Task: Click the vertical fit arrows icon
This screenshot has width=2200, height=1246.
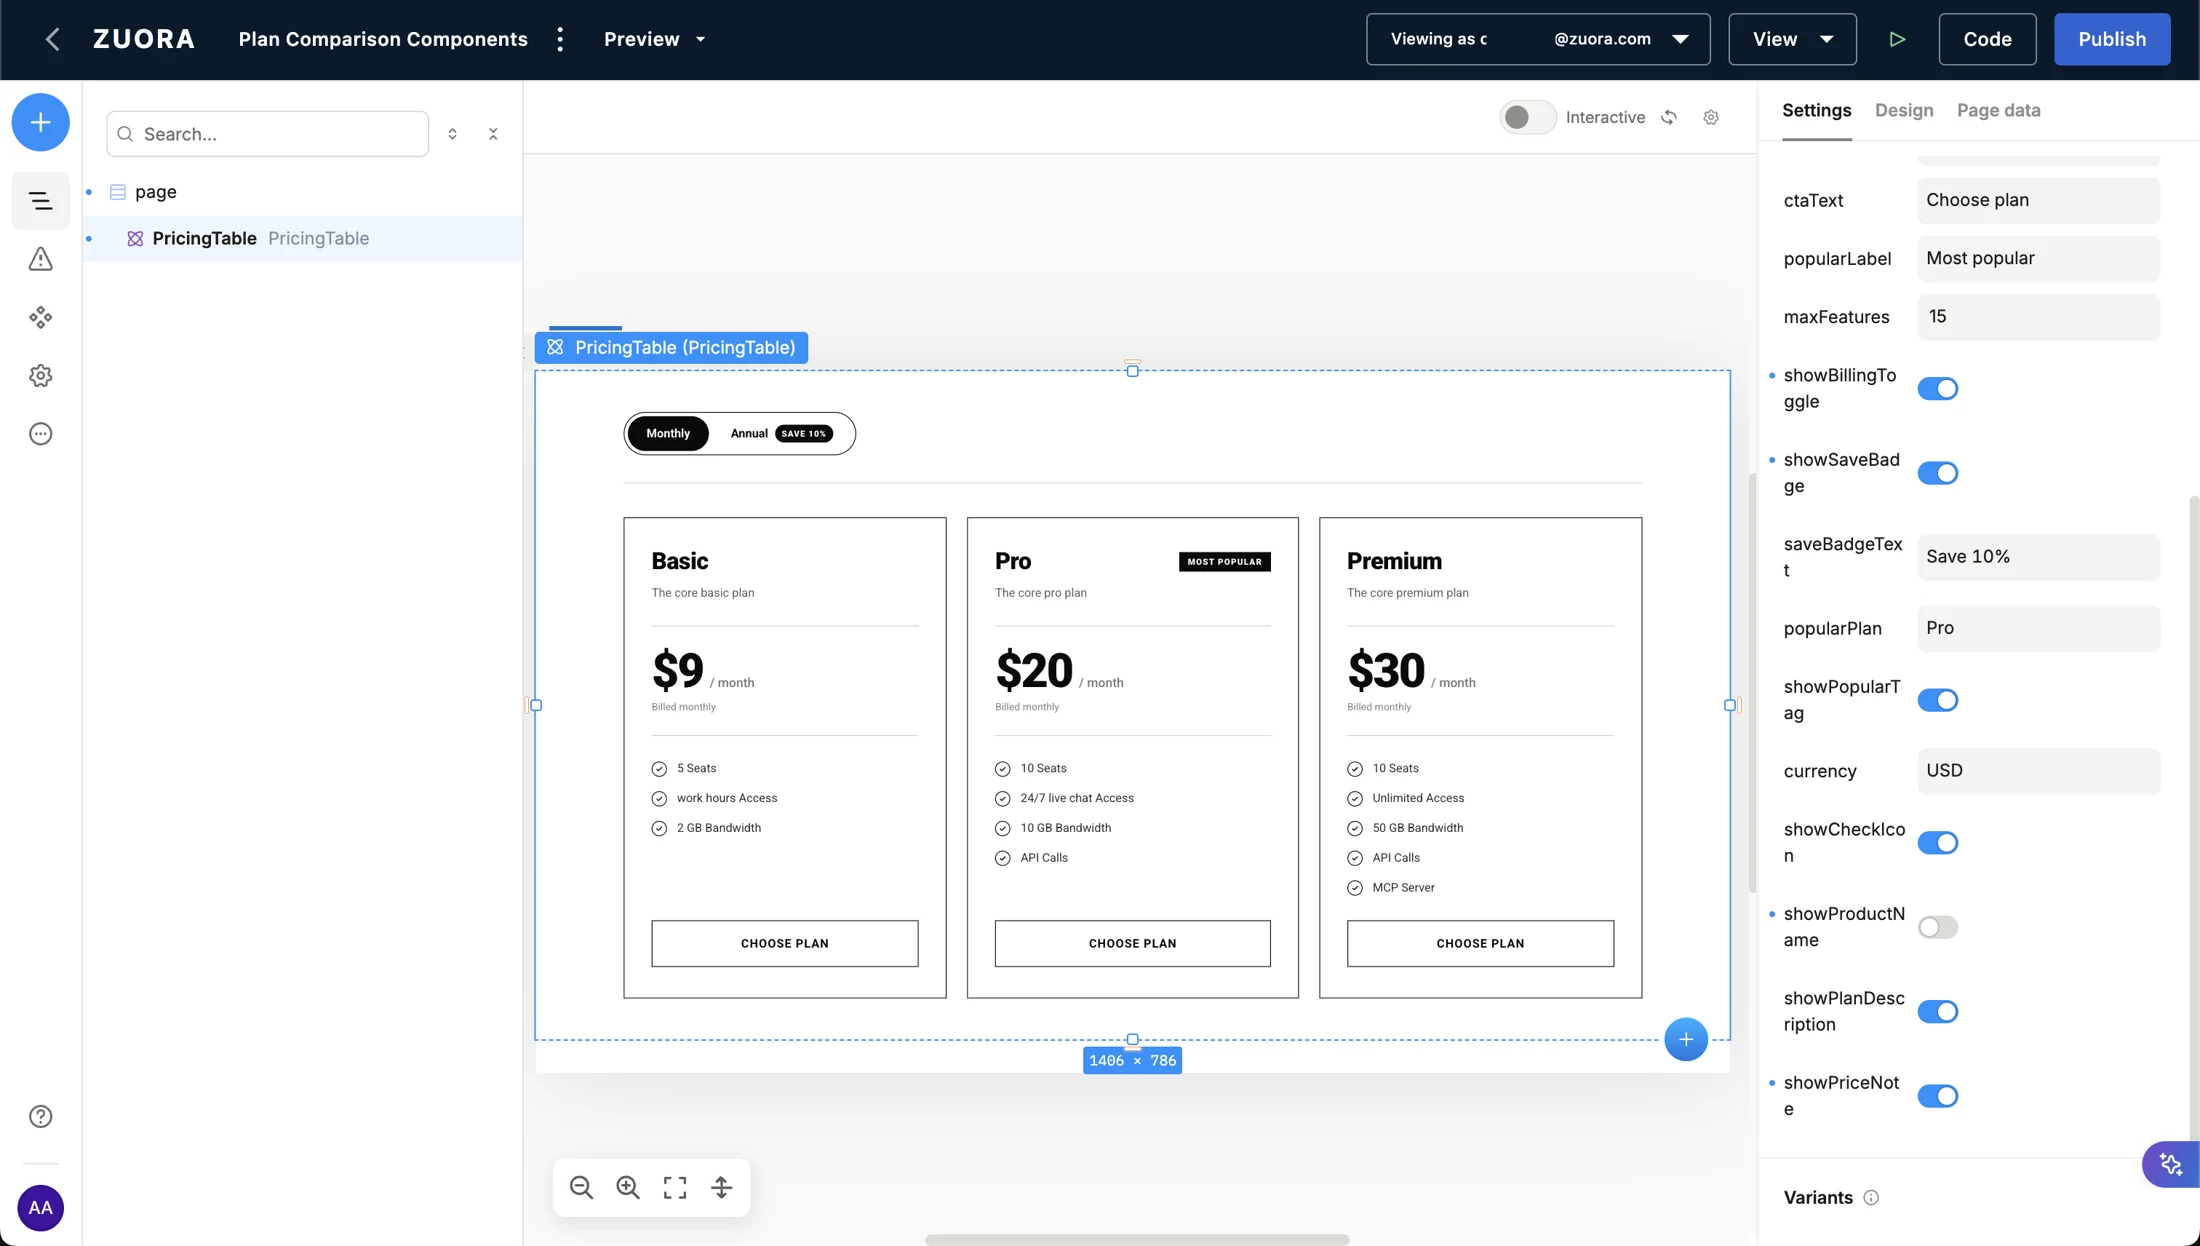Action: click(722, 1187)
